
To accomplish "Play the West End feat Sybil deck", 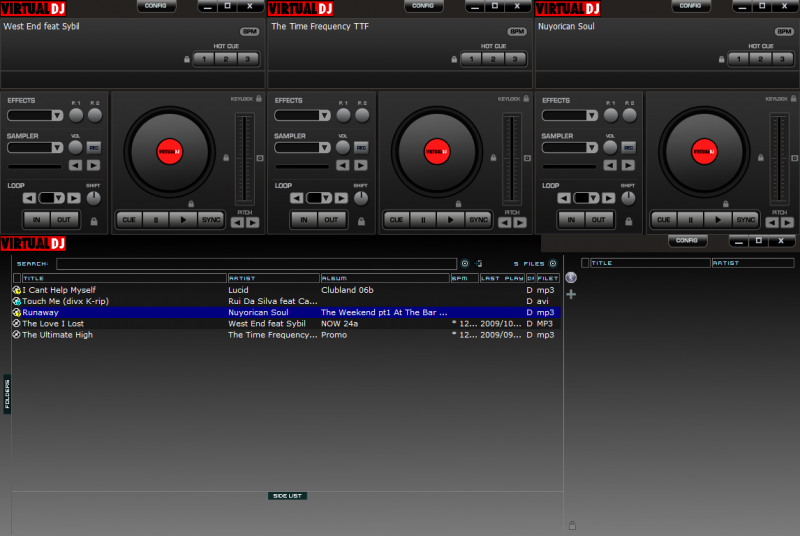I will (x=184, y=220).
